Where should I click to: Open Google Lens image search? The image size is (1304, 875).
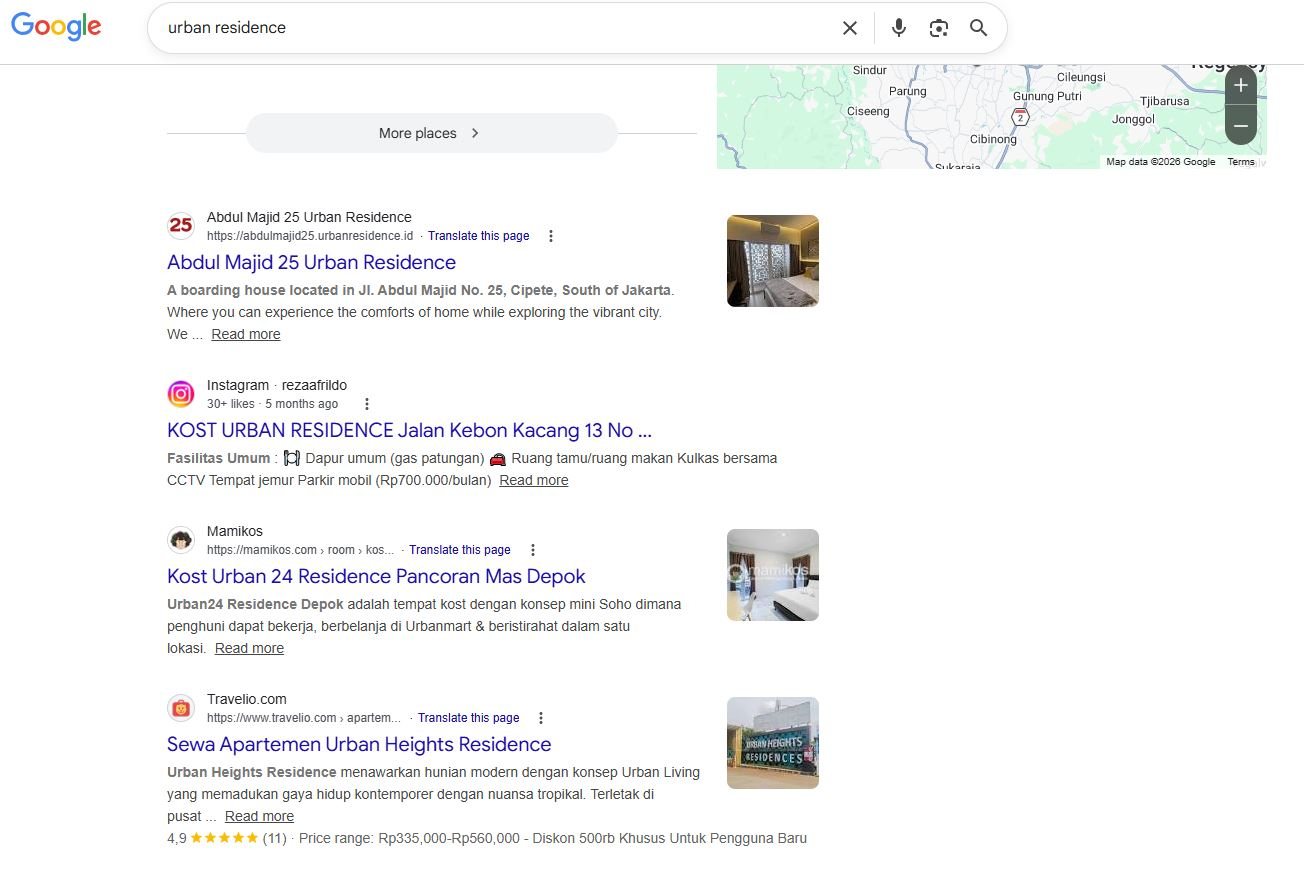(938, 28)
